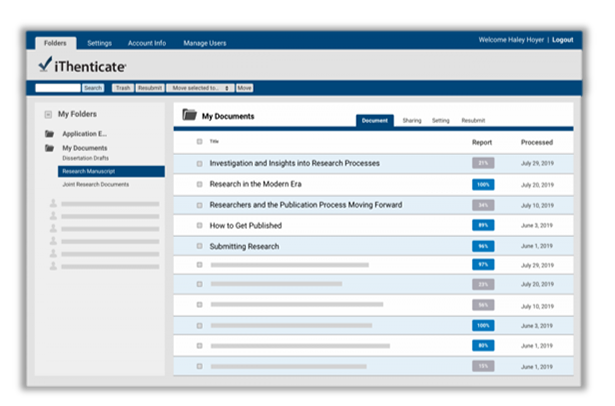Open the Move selected to dropdown
The height and width of the screenshot is (406, 615).
pos(200,88)
